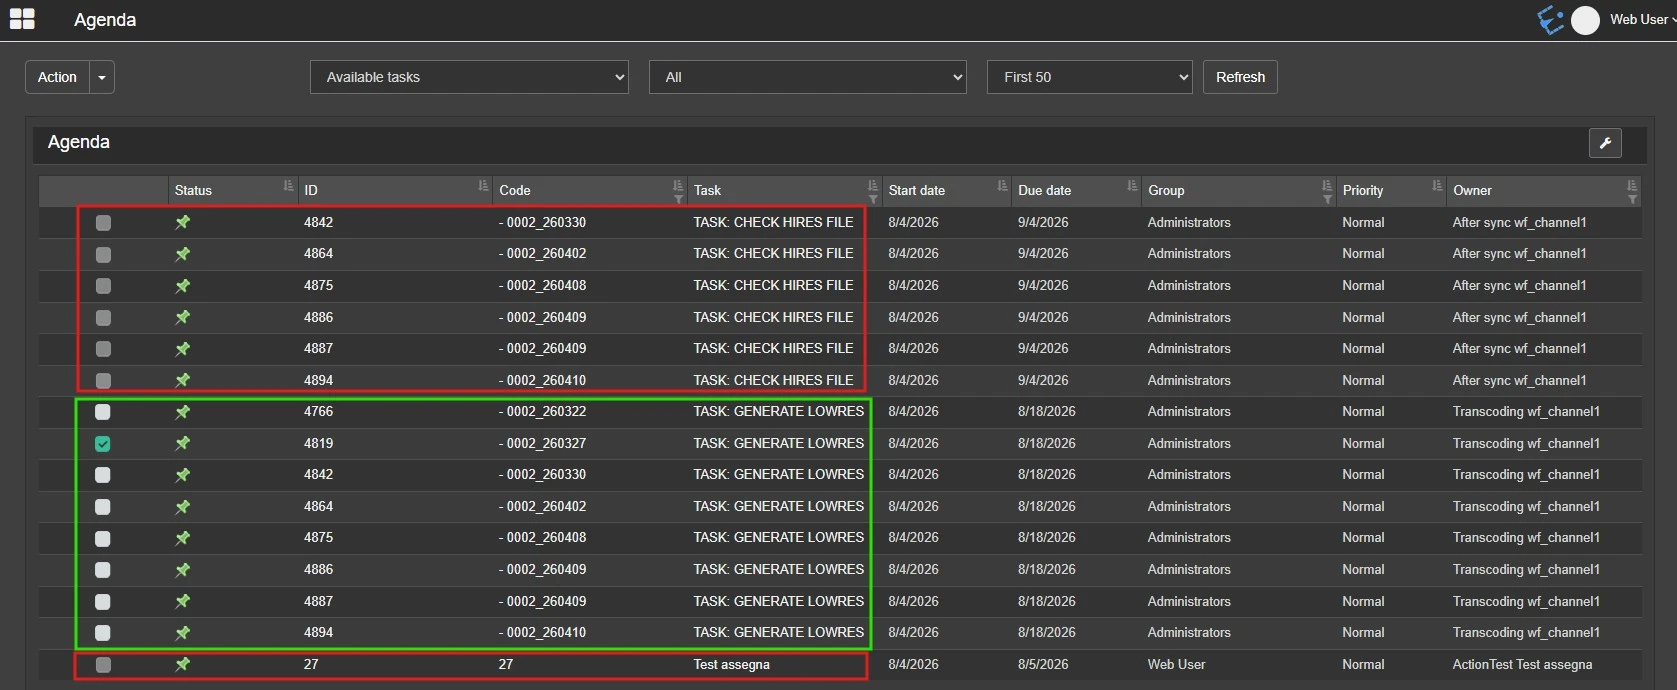Select checkbox for 4864 GENERATE LOWRES

pos(102,507)
